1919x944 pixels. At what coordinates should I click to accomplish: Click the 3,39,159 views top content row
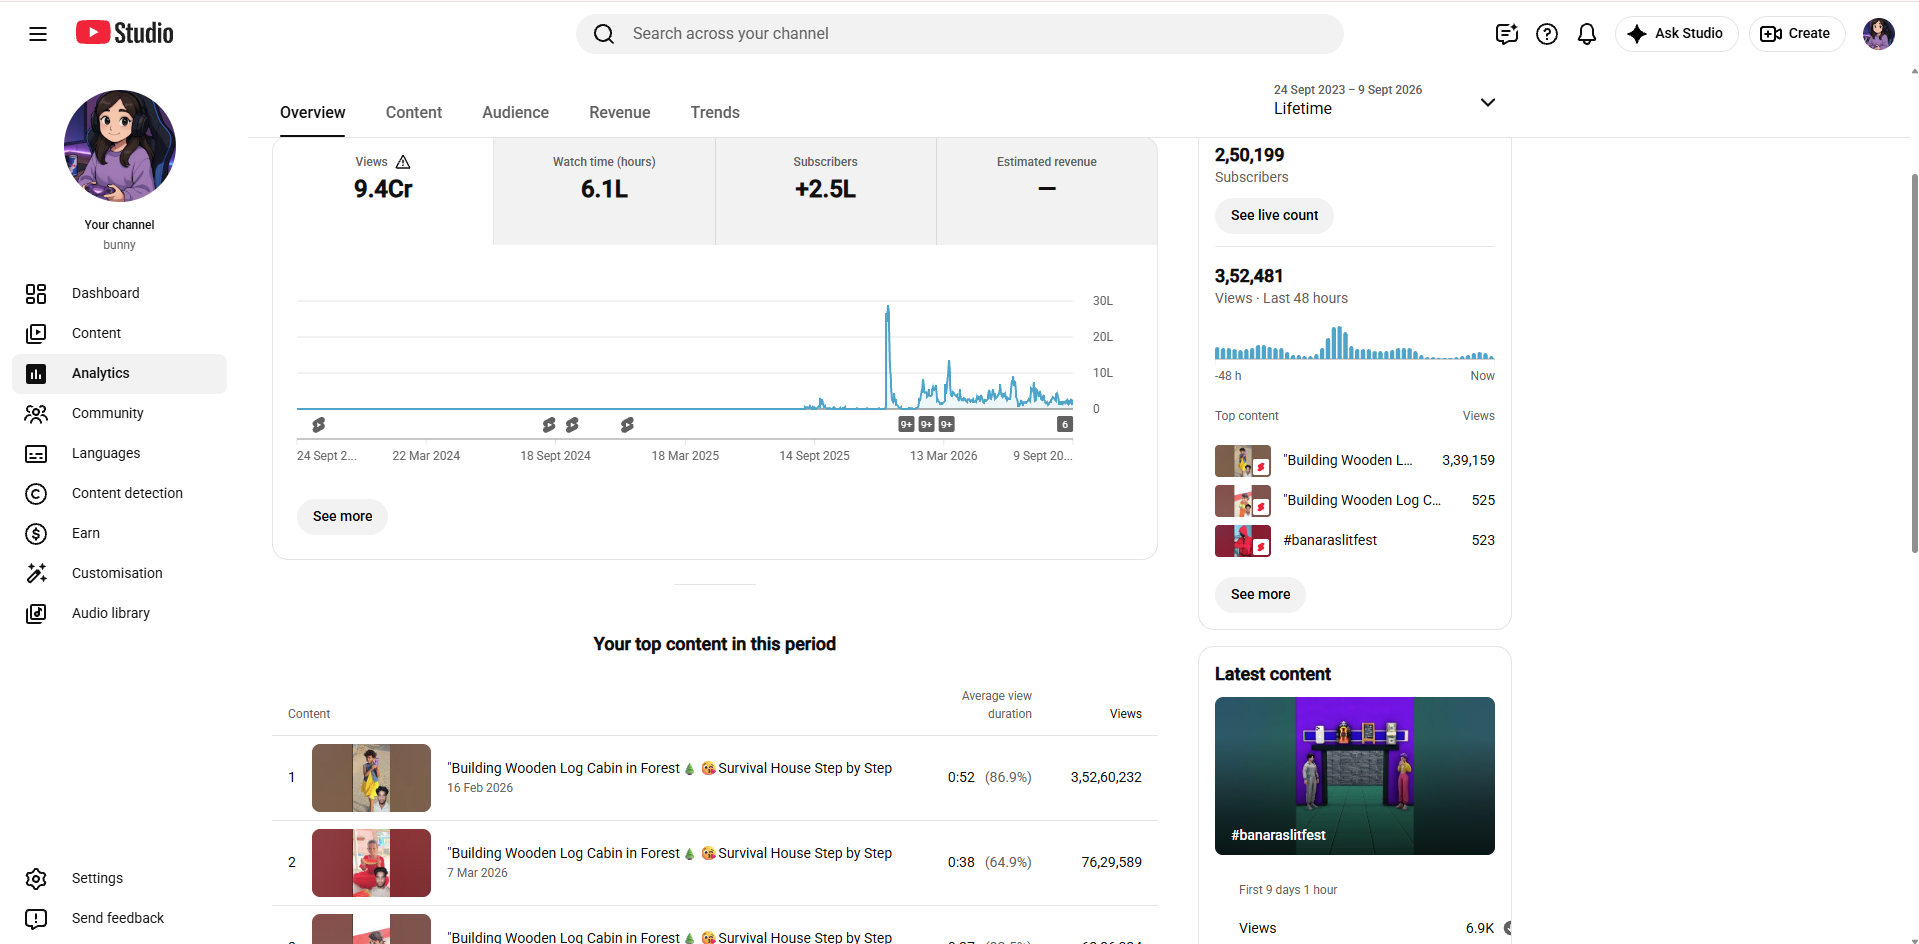pyautogui.click(x=1354, y=461)
